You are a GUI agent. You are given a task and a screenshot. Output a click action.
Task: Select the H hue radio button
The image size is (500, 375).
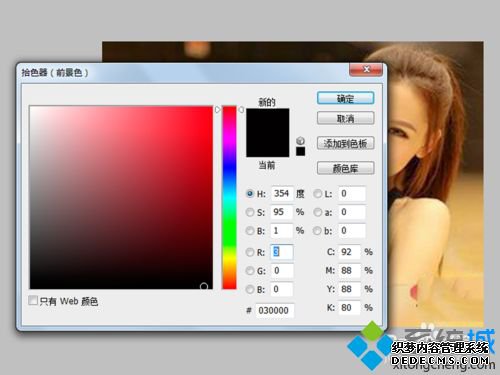(250, 193)
